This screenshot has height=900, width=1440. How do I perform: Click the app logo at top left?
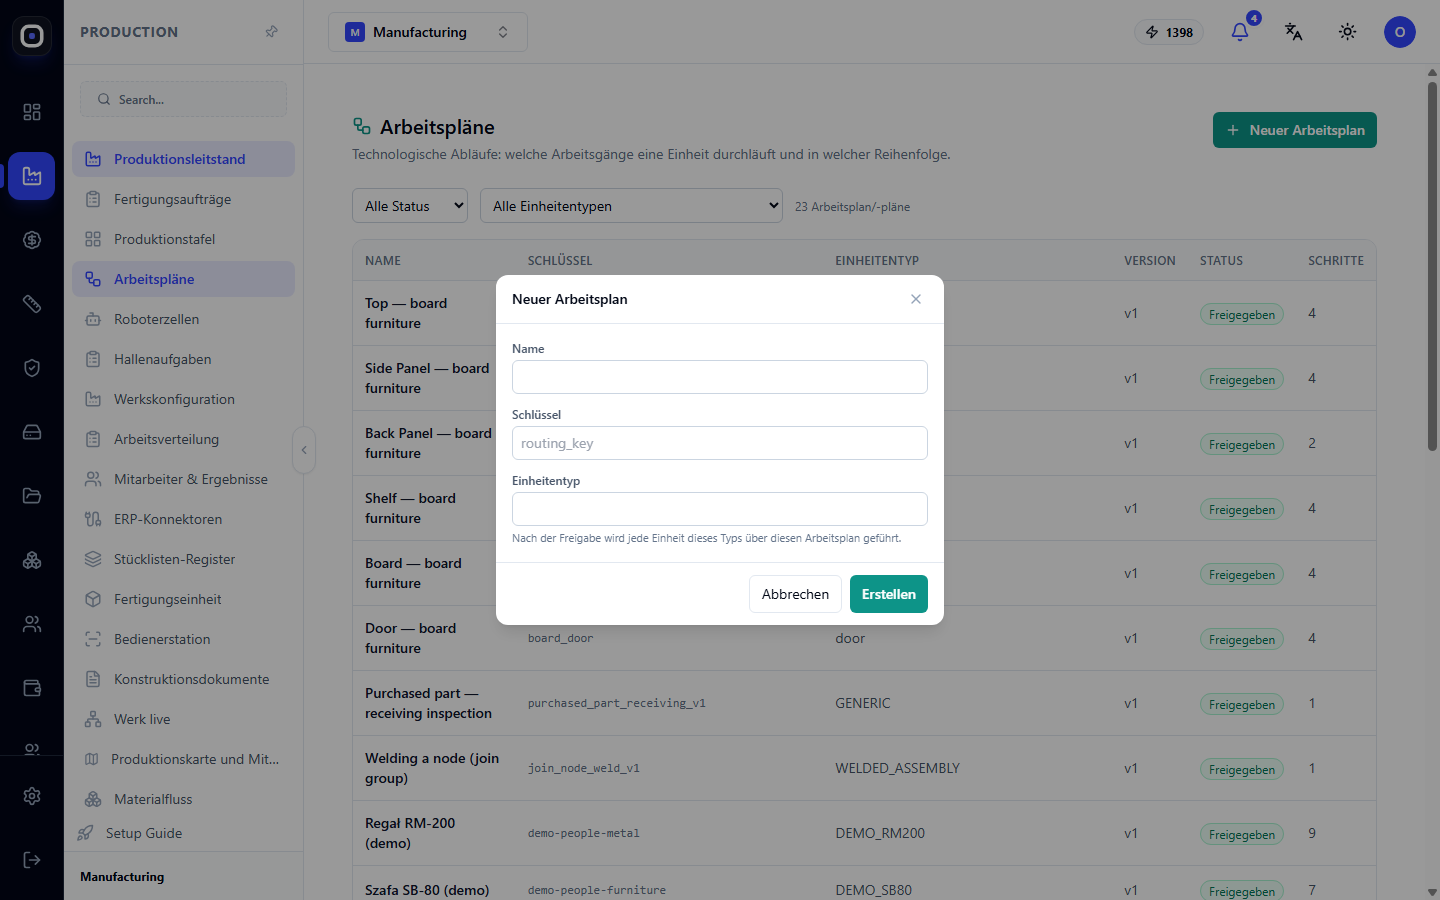click(32, 36)
